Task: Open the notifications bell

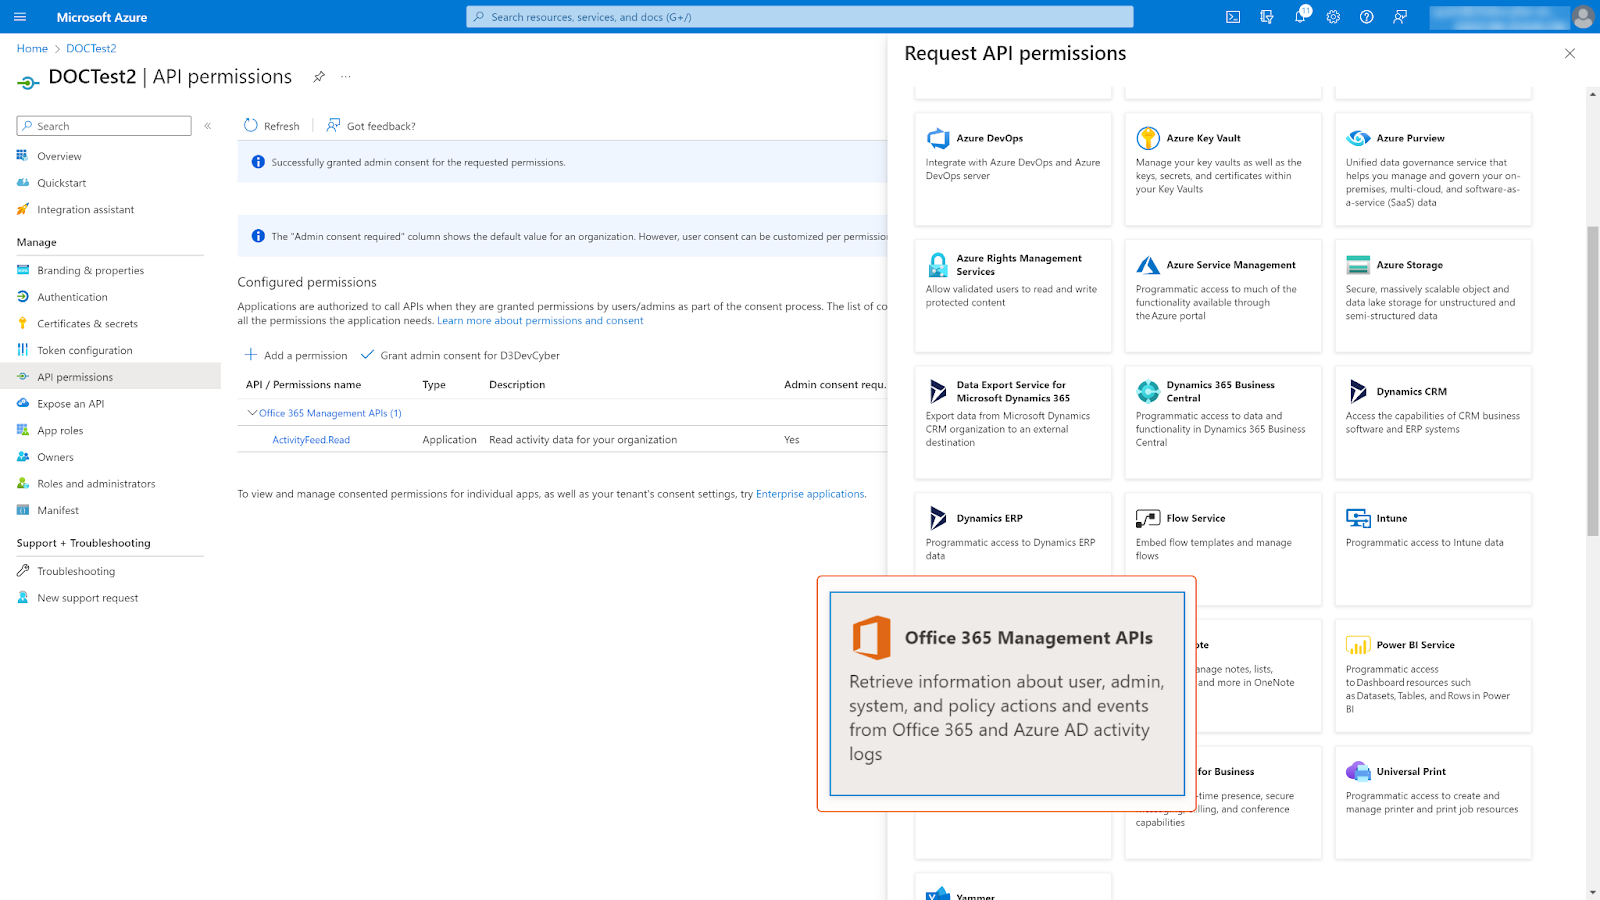Action: click(1300, 17)
